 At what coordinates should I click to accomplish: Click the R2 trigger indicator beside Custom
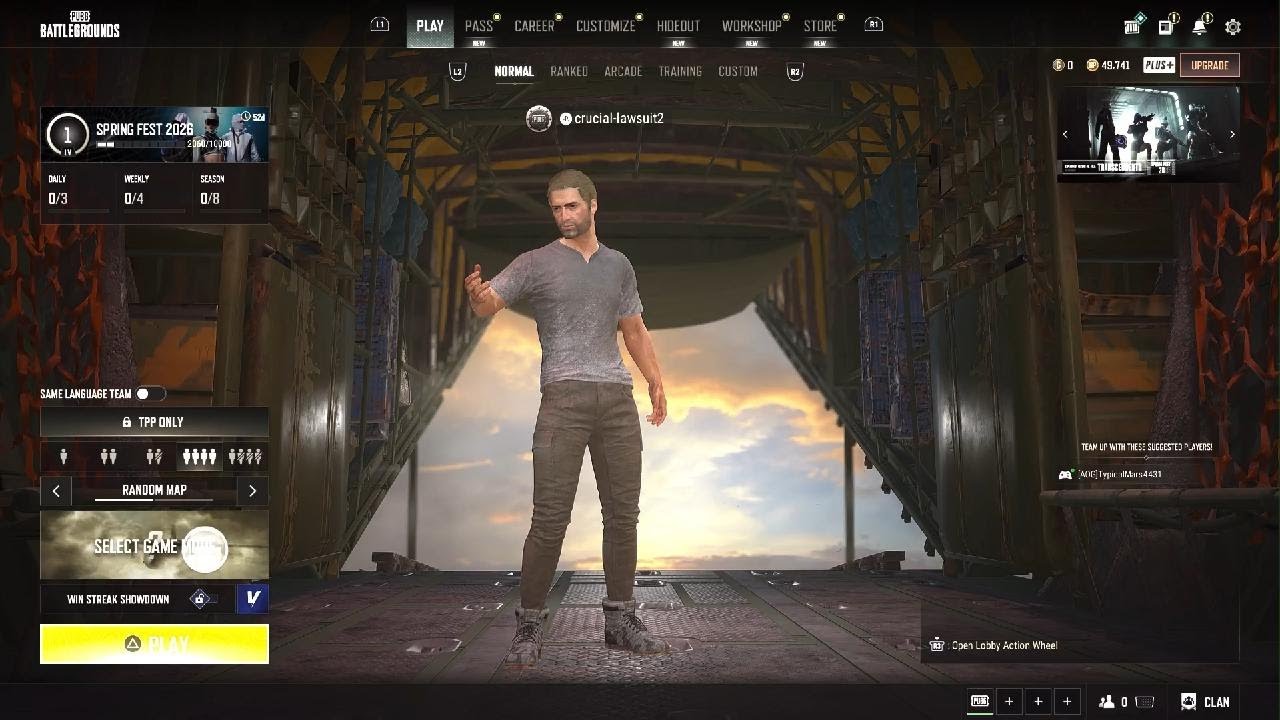click(795, 71)
